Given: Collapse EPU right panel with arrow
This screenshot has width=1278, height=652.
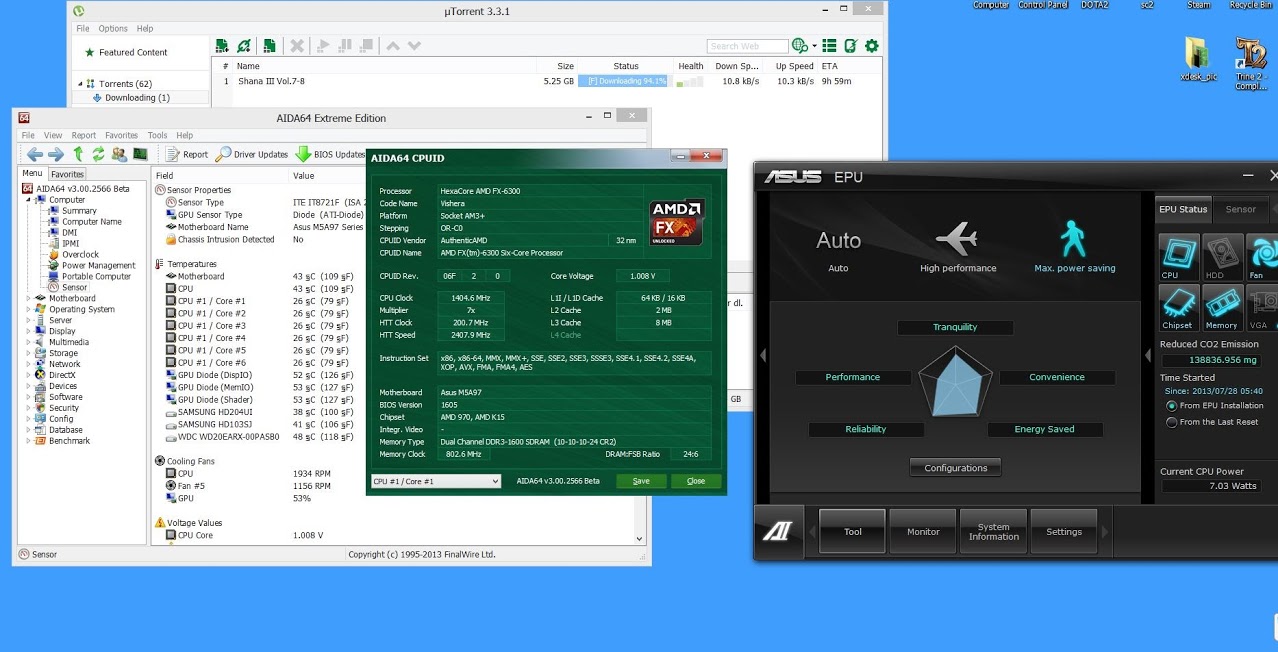Looking at the screenshot, I should coord(1148,355).
